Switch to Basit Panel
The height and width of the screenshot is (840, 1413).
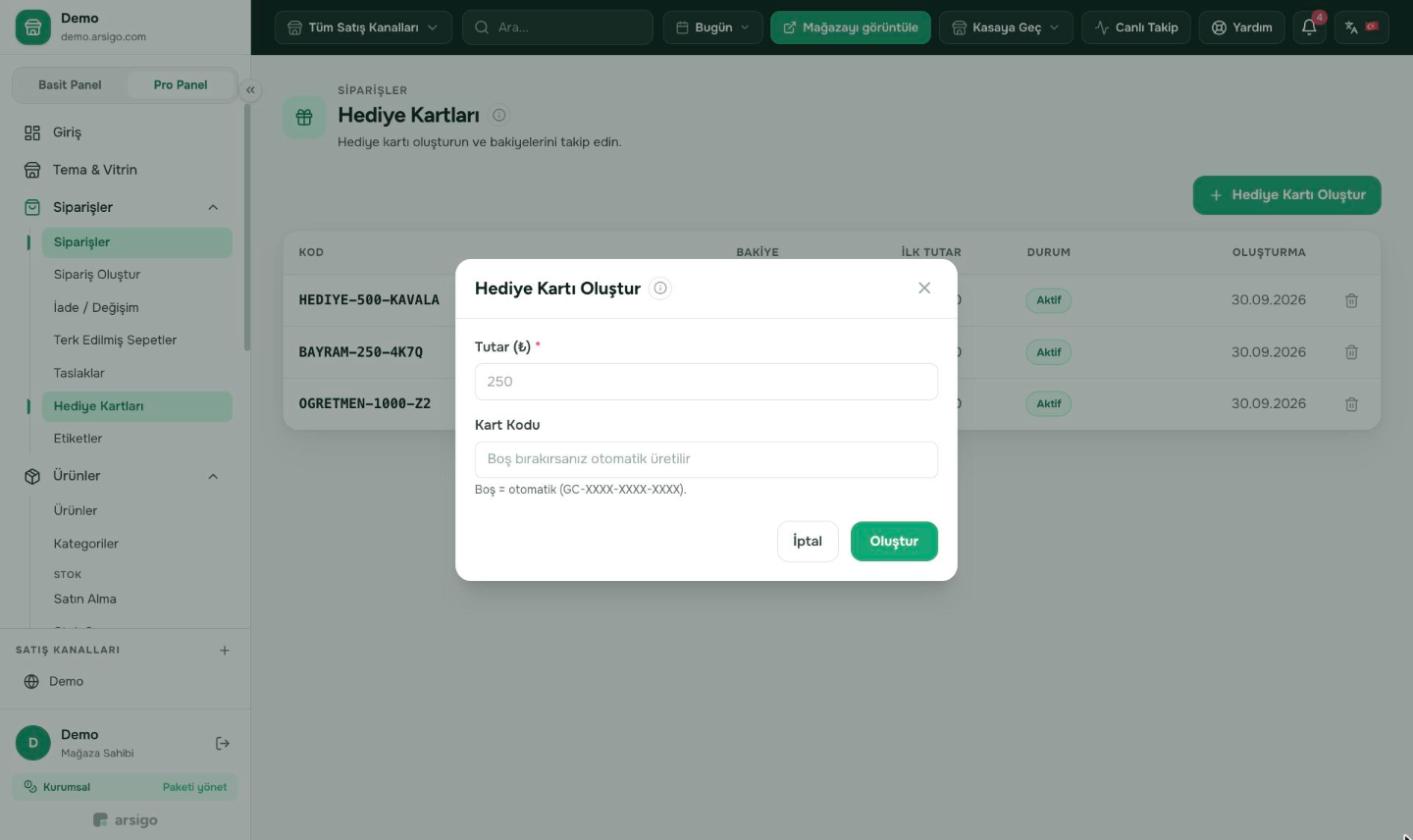[x=70, y=85]
